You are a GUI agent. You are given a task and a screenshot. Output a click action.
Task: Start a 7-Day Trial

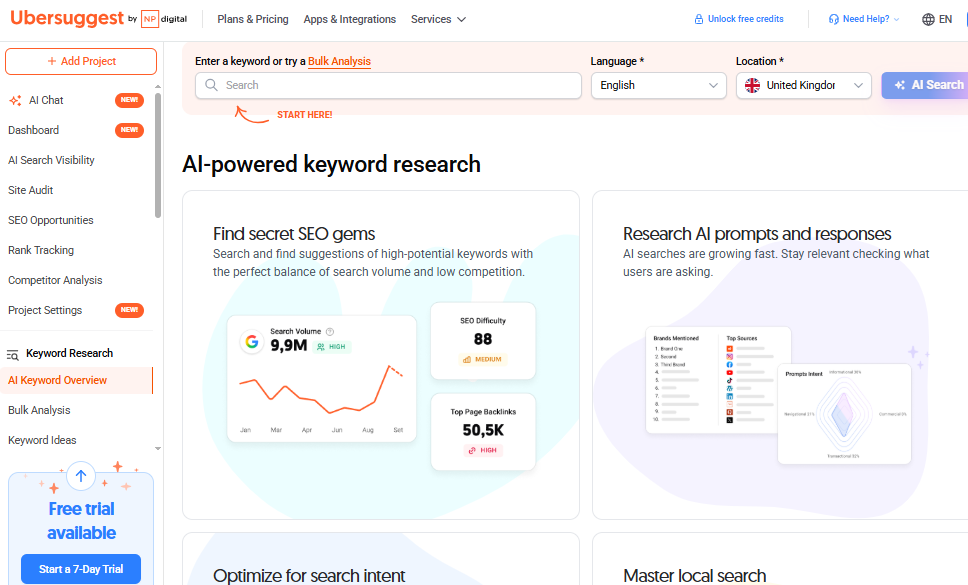coord(81,569)
